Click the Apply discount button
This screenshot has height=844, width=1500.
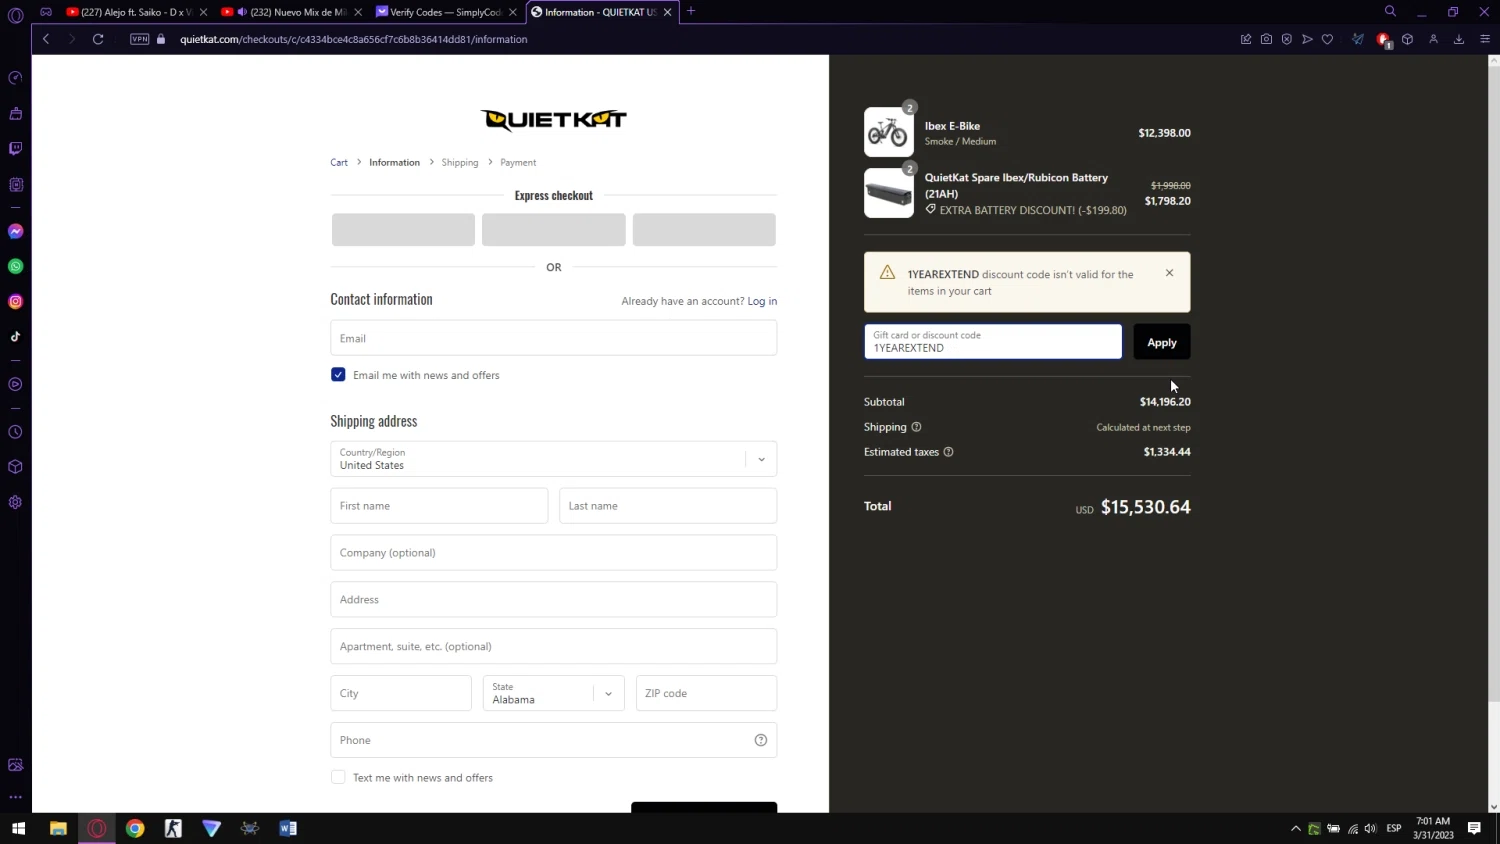(x=1161, y=342)
